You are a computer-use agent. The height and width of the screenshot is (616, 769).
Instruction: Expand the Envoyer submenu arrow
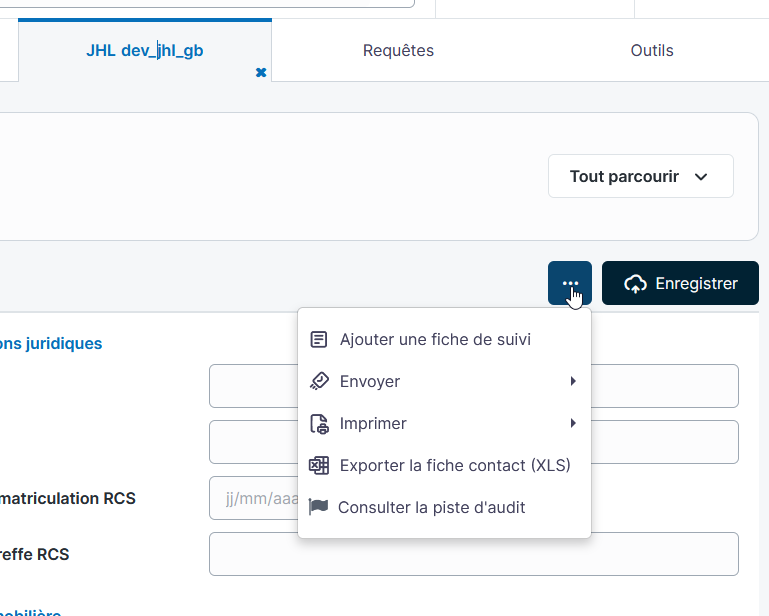pyautogui.click(x=573, y=381)
